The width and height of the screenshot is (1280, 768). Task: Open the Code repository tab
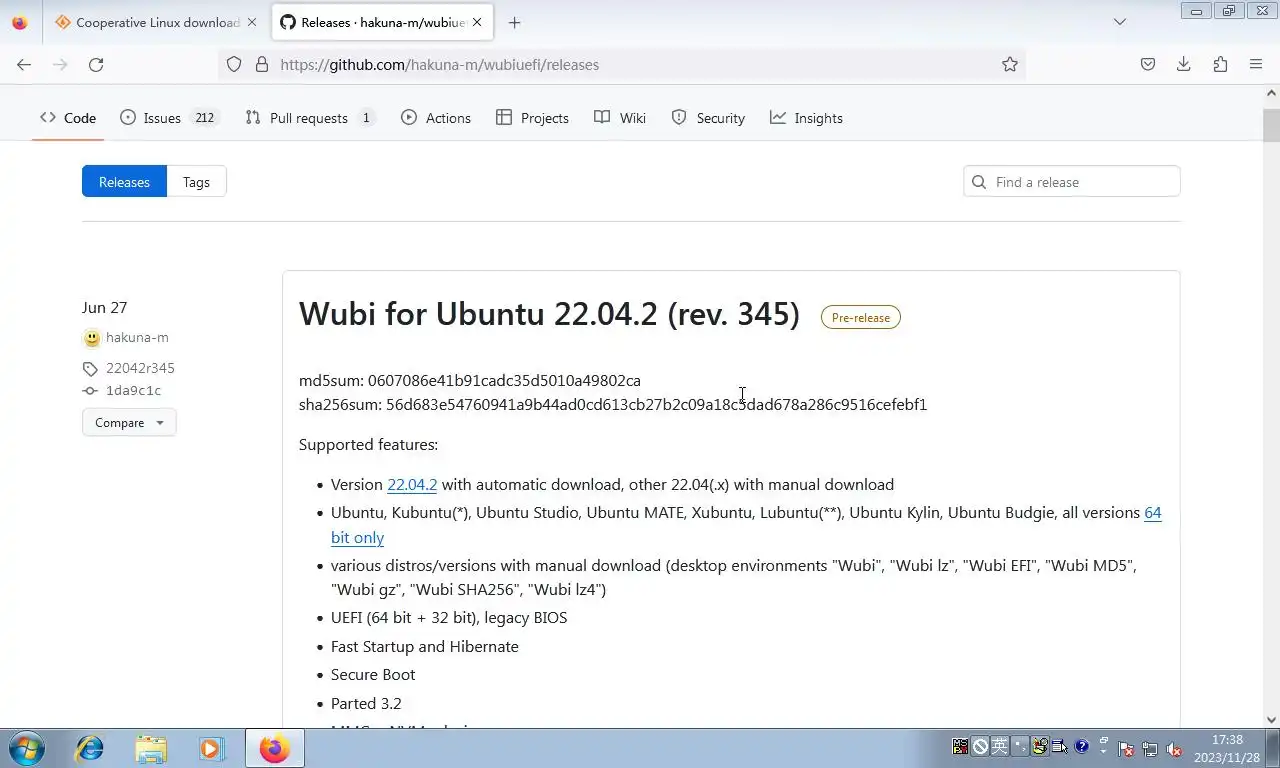pos(68,118)
